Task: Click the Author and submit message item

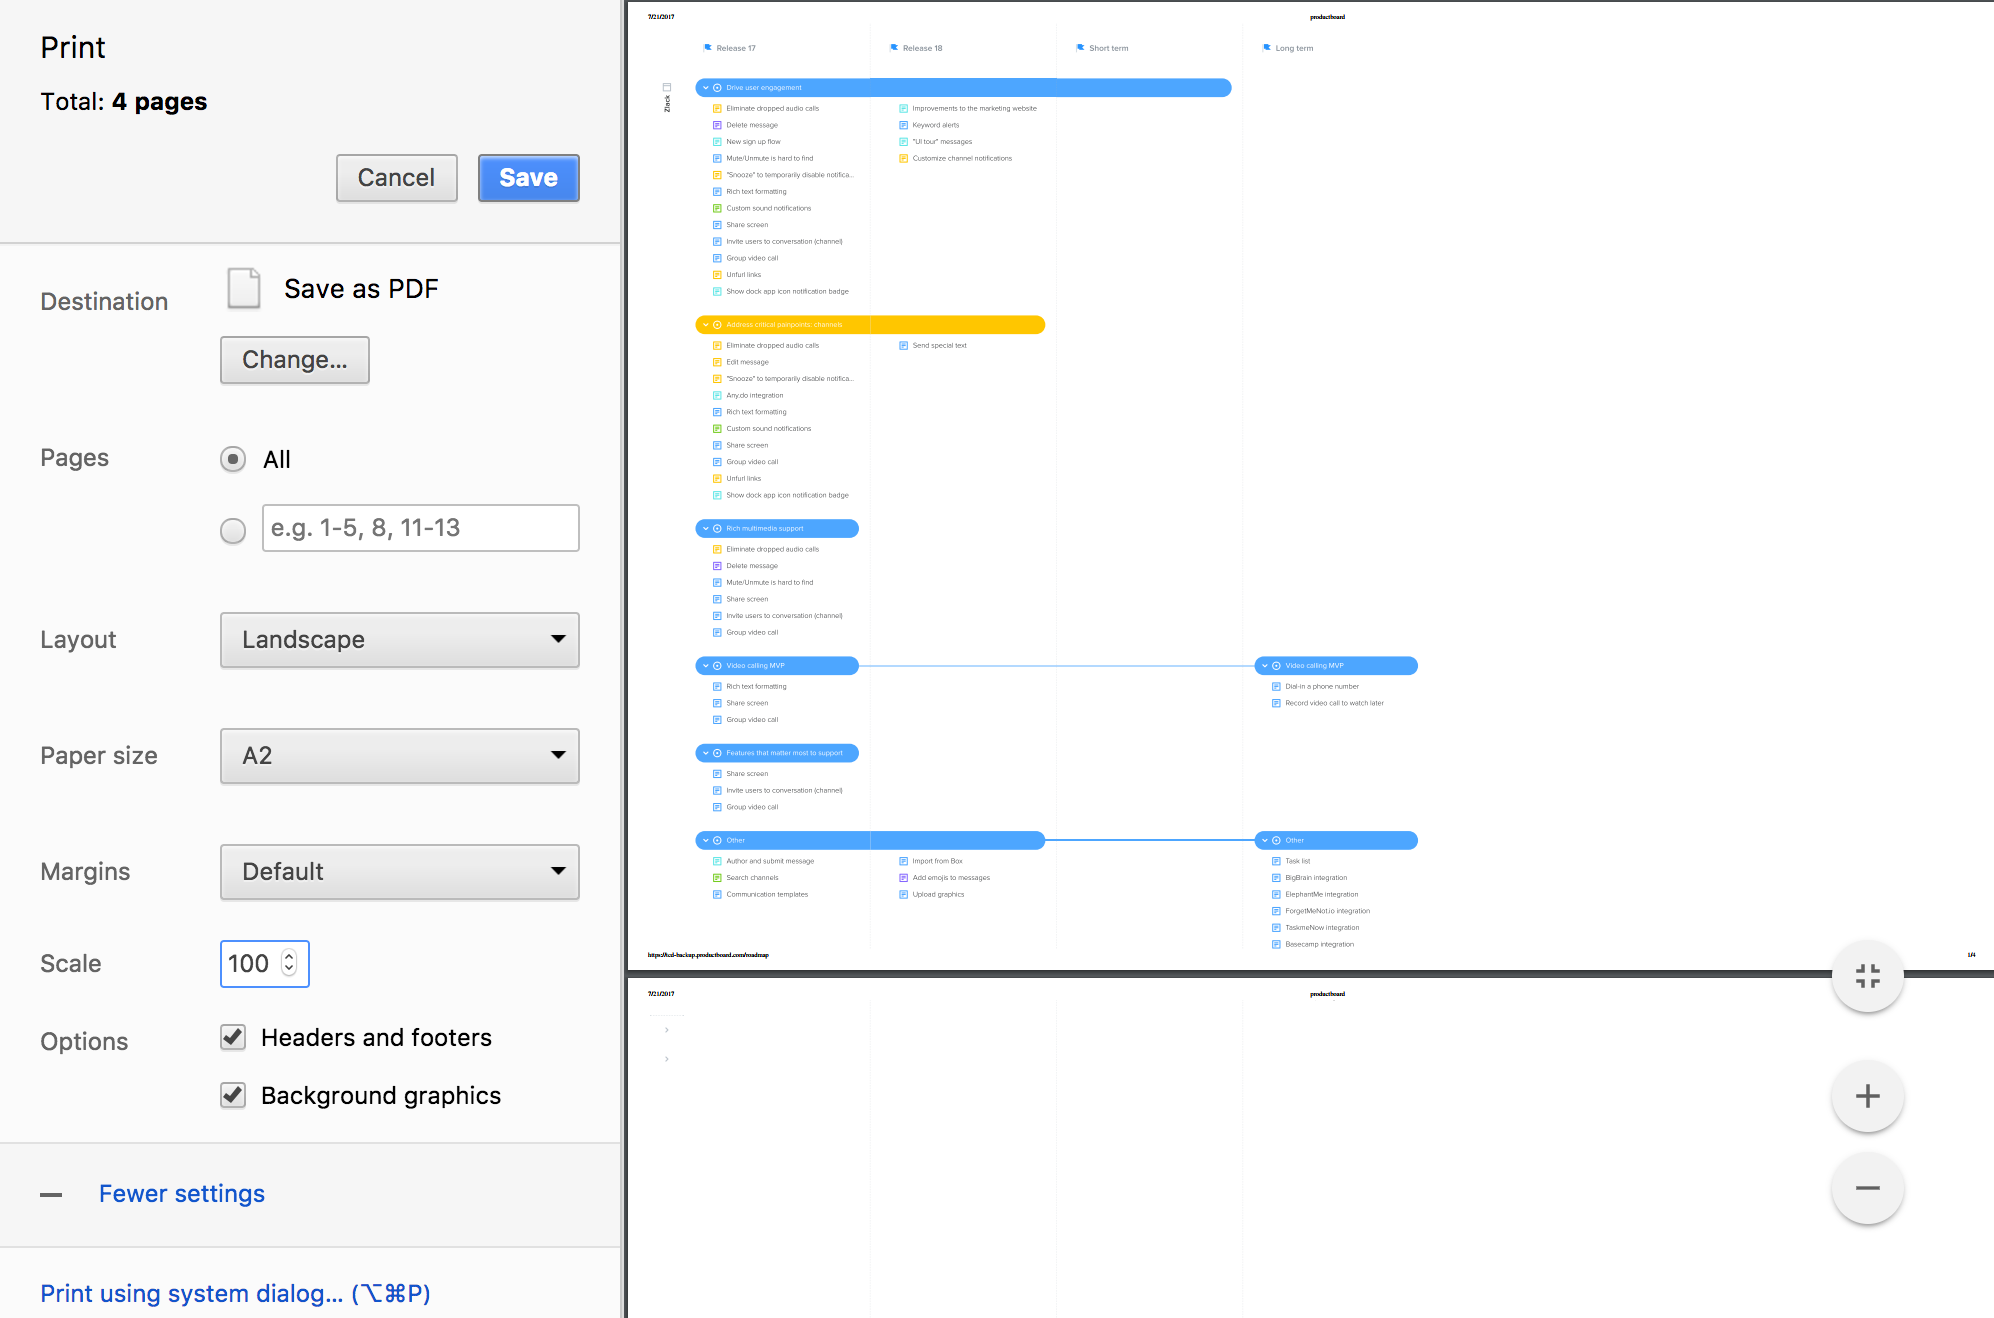Action: pos(764,861)
